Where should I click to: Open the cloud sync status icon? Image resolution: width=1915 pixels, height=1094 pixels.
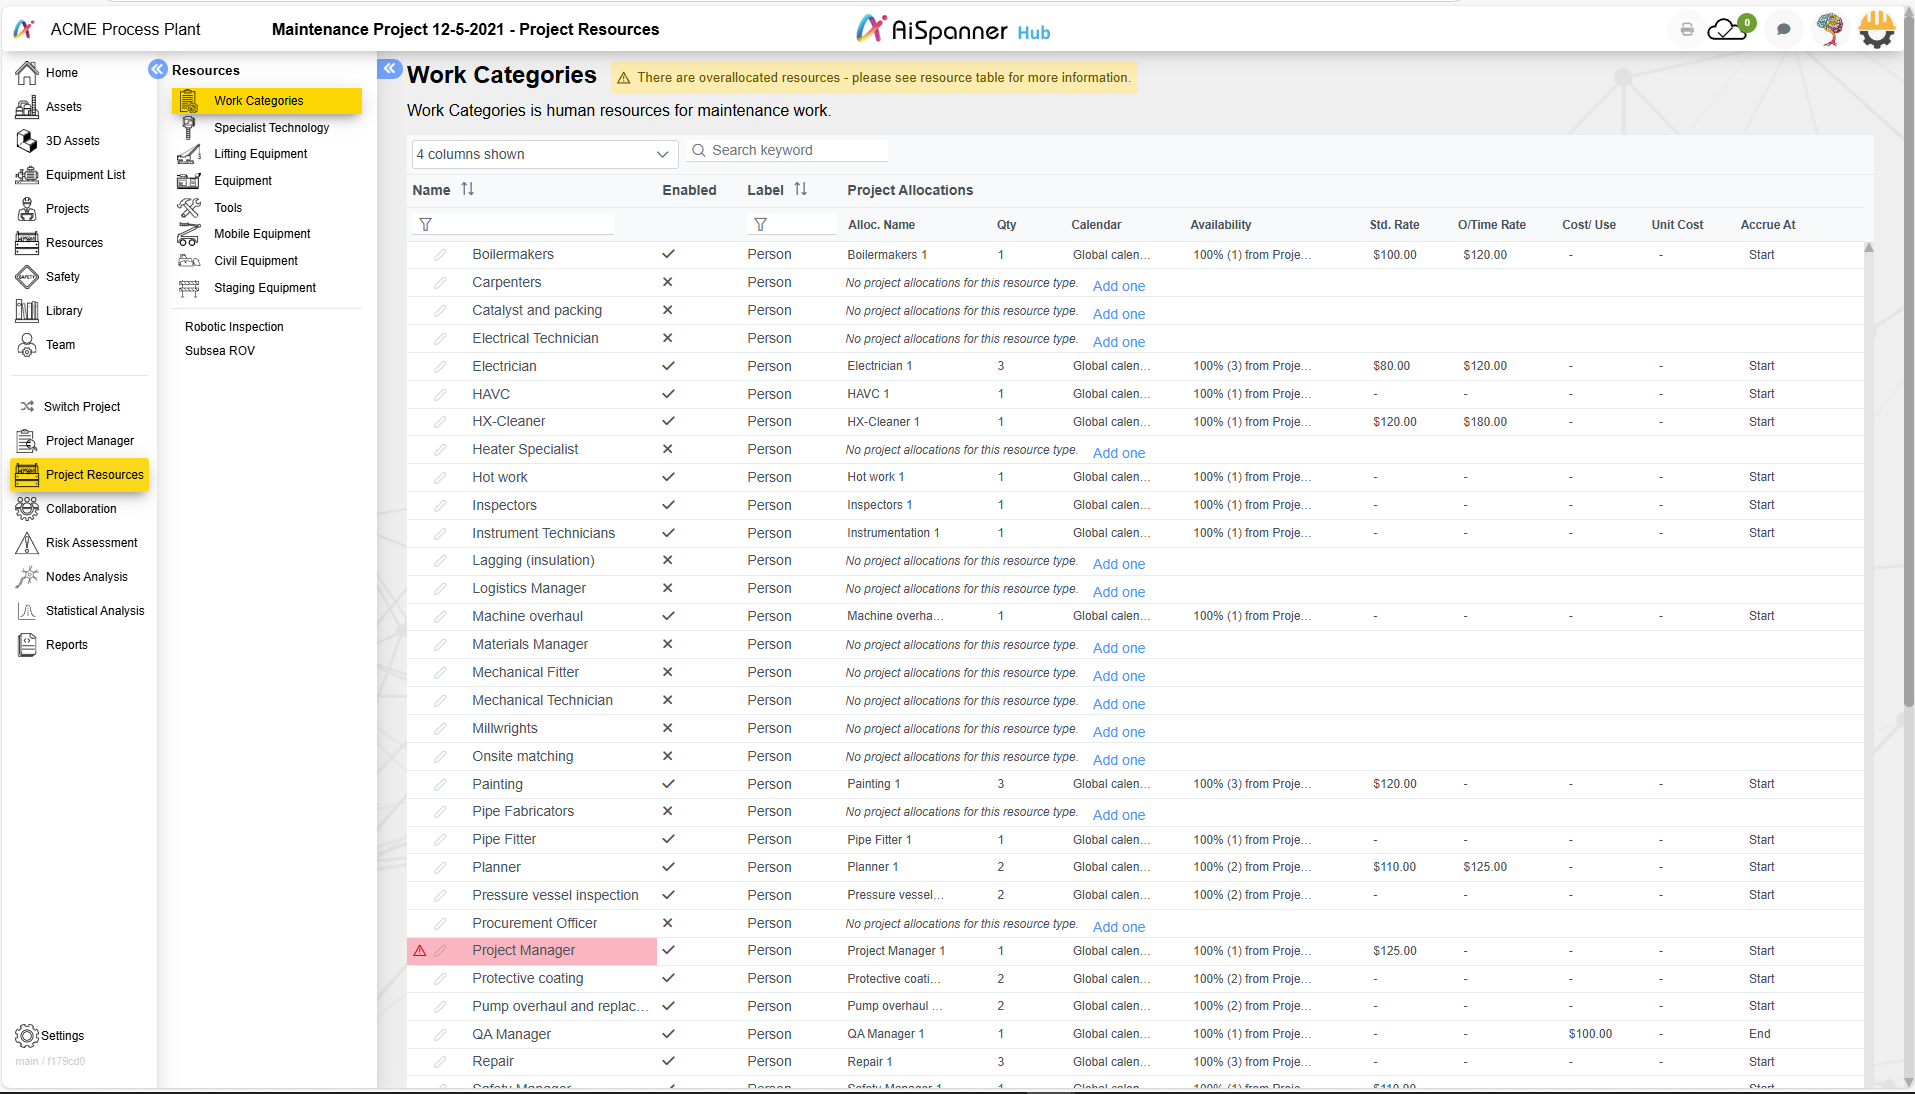(1729, 29)
